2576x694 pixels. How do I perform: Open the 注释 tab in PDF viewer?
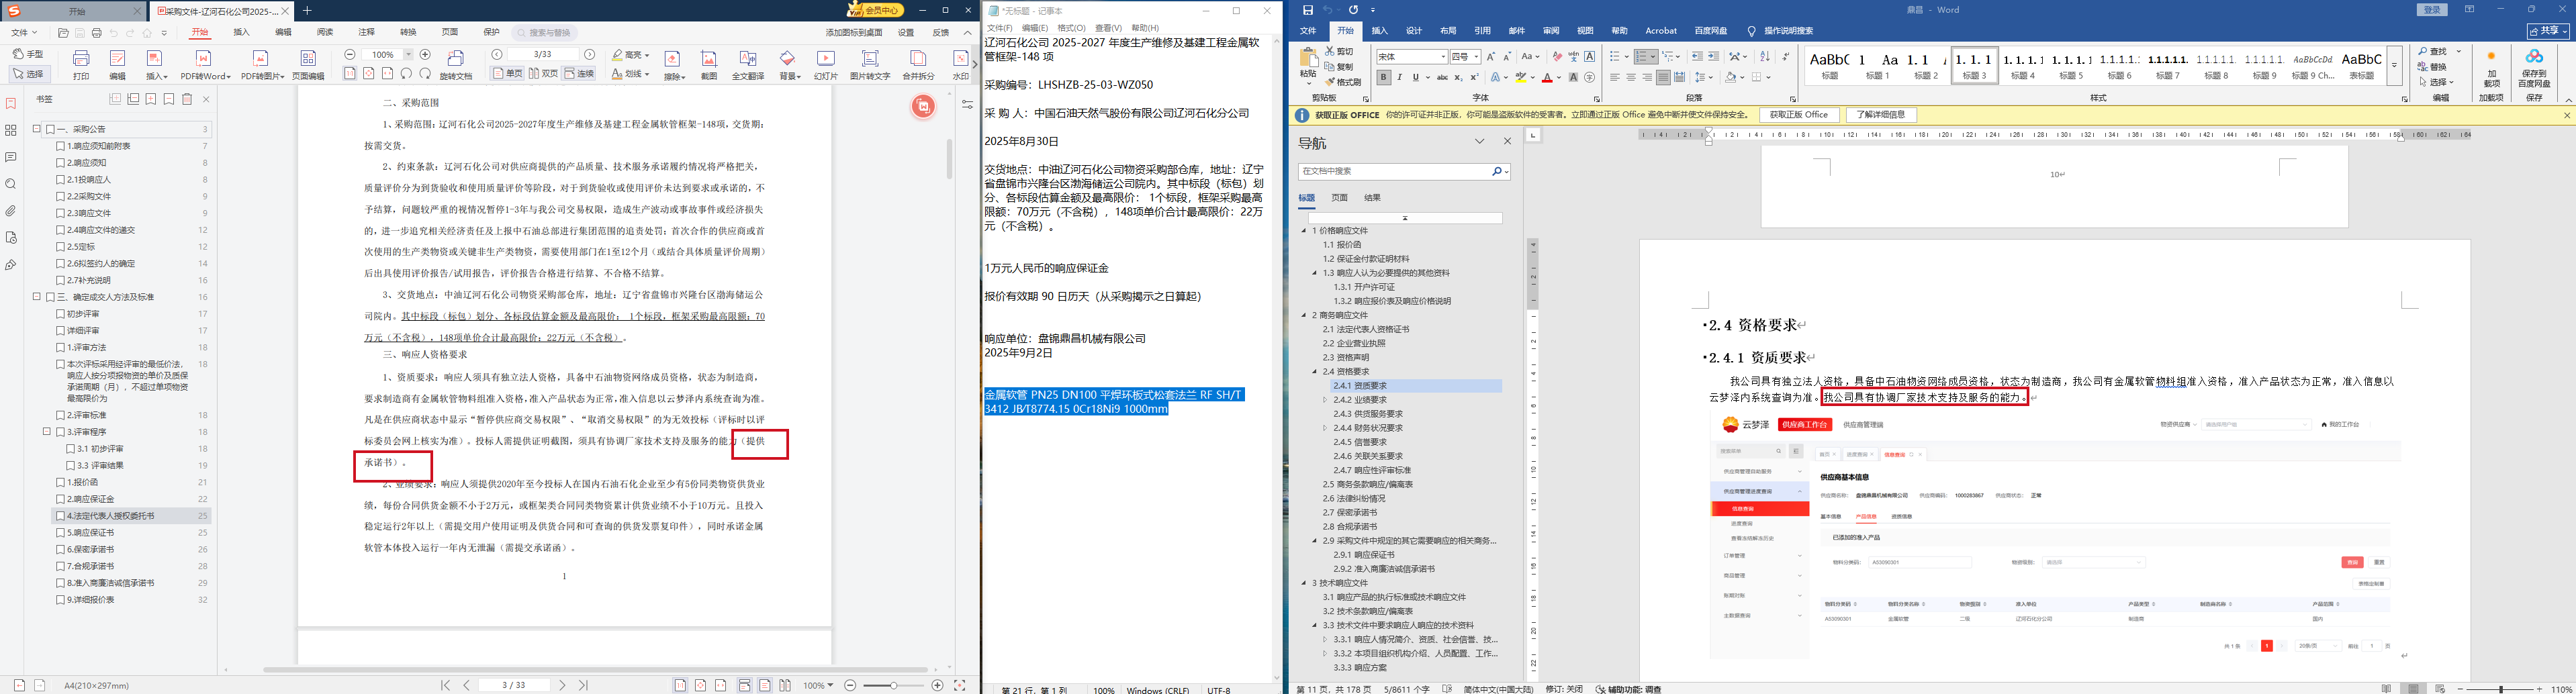click(367, 33)
